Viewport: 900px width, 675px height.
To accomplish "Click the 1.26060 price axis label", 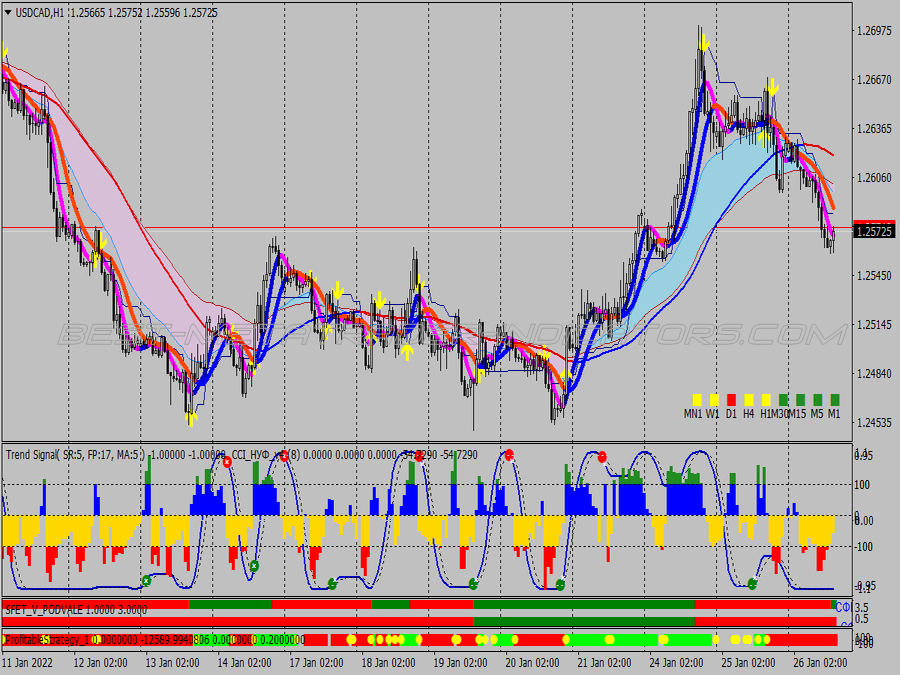I will [x=874, y=178].
